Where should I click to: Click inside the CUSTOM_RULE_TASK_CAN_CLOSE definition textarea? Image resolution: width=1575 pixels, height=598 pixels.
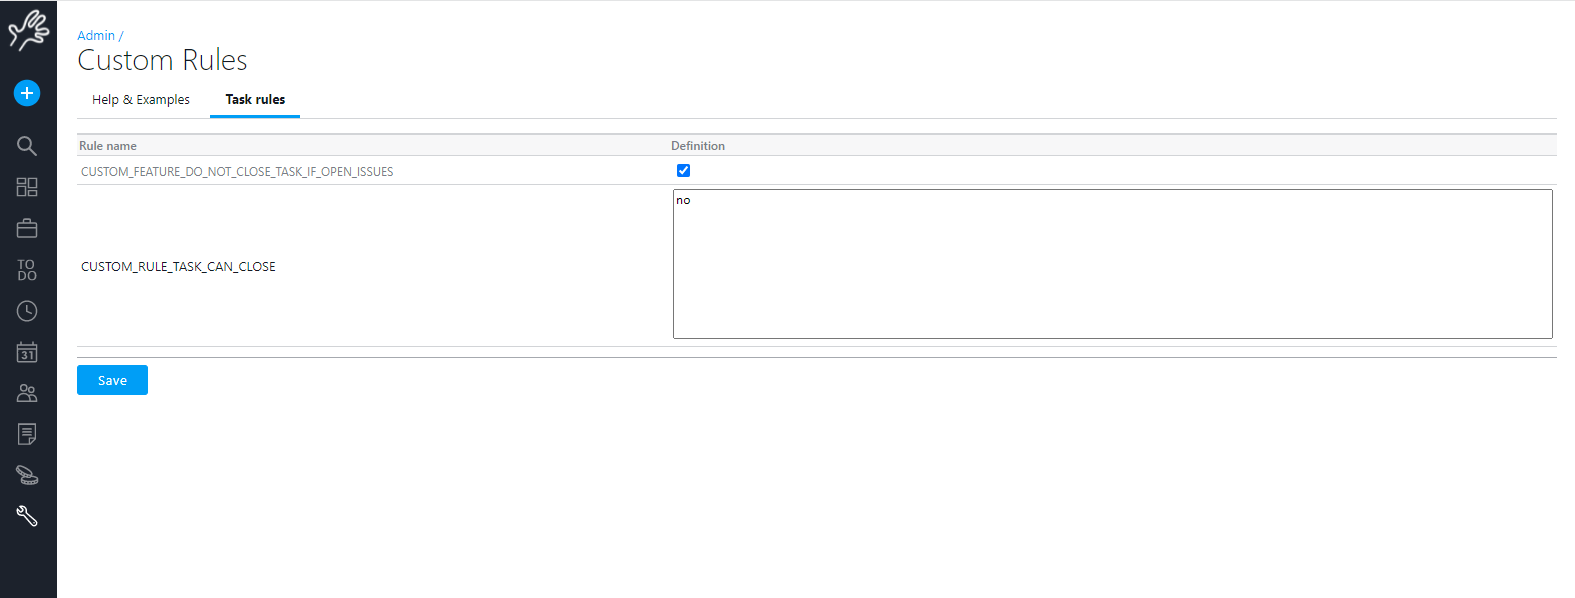1112,264
